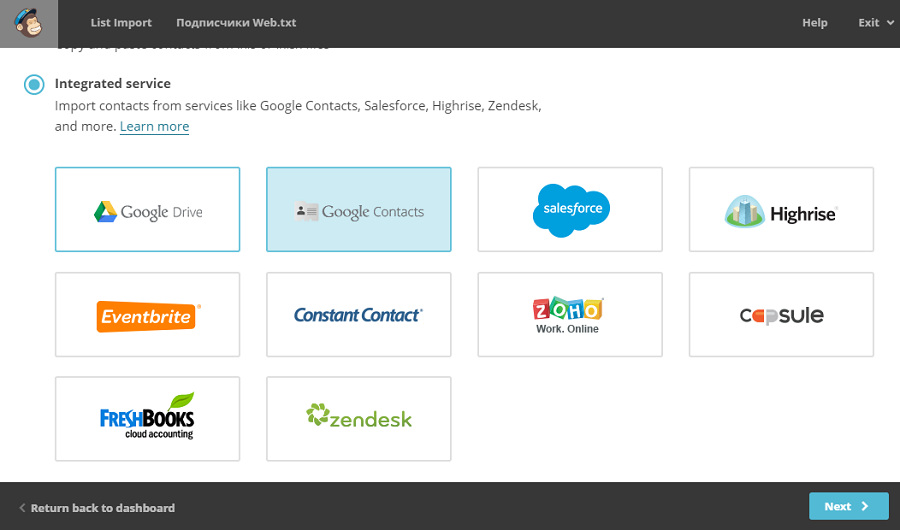Screen dimensions: 900x530
Task: Click the Next button
Action: click(848, 506)
